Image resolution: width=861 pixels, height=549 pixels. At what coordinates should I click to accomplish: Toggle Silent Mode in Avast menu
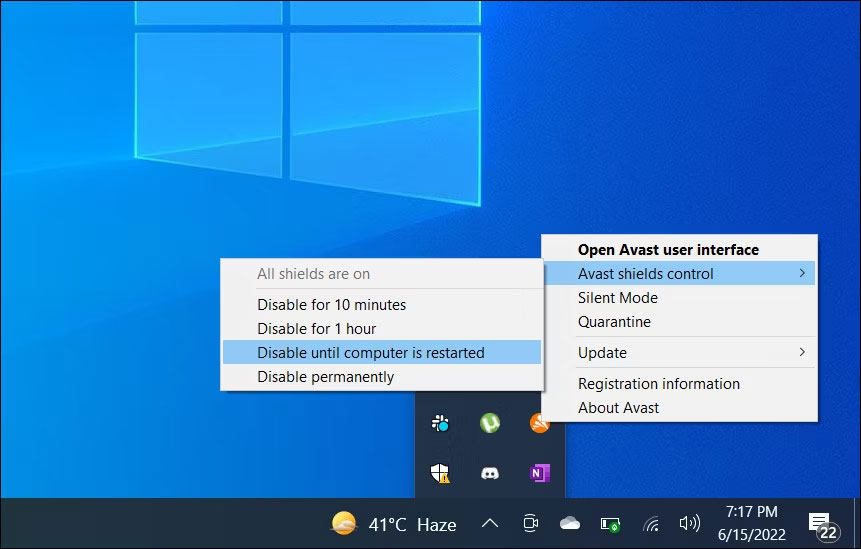[618, 298]
